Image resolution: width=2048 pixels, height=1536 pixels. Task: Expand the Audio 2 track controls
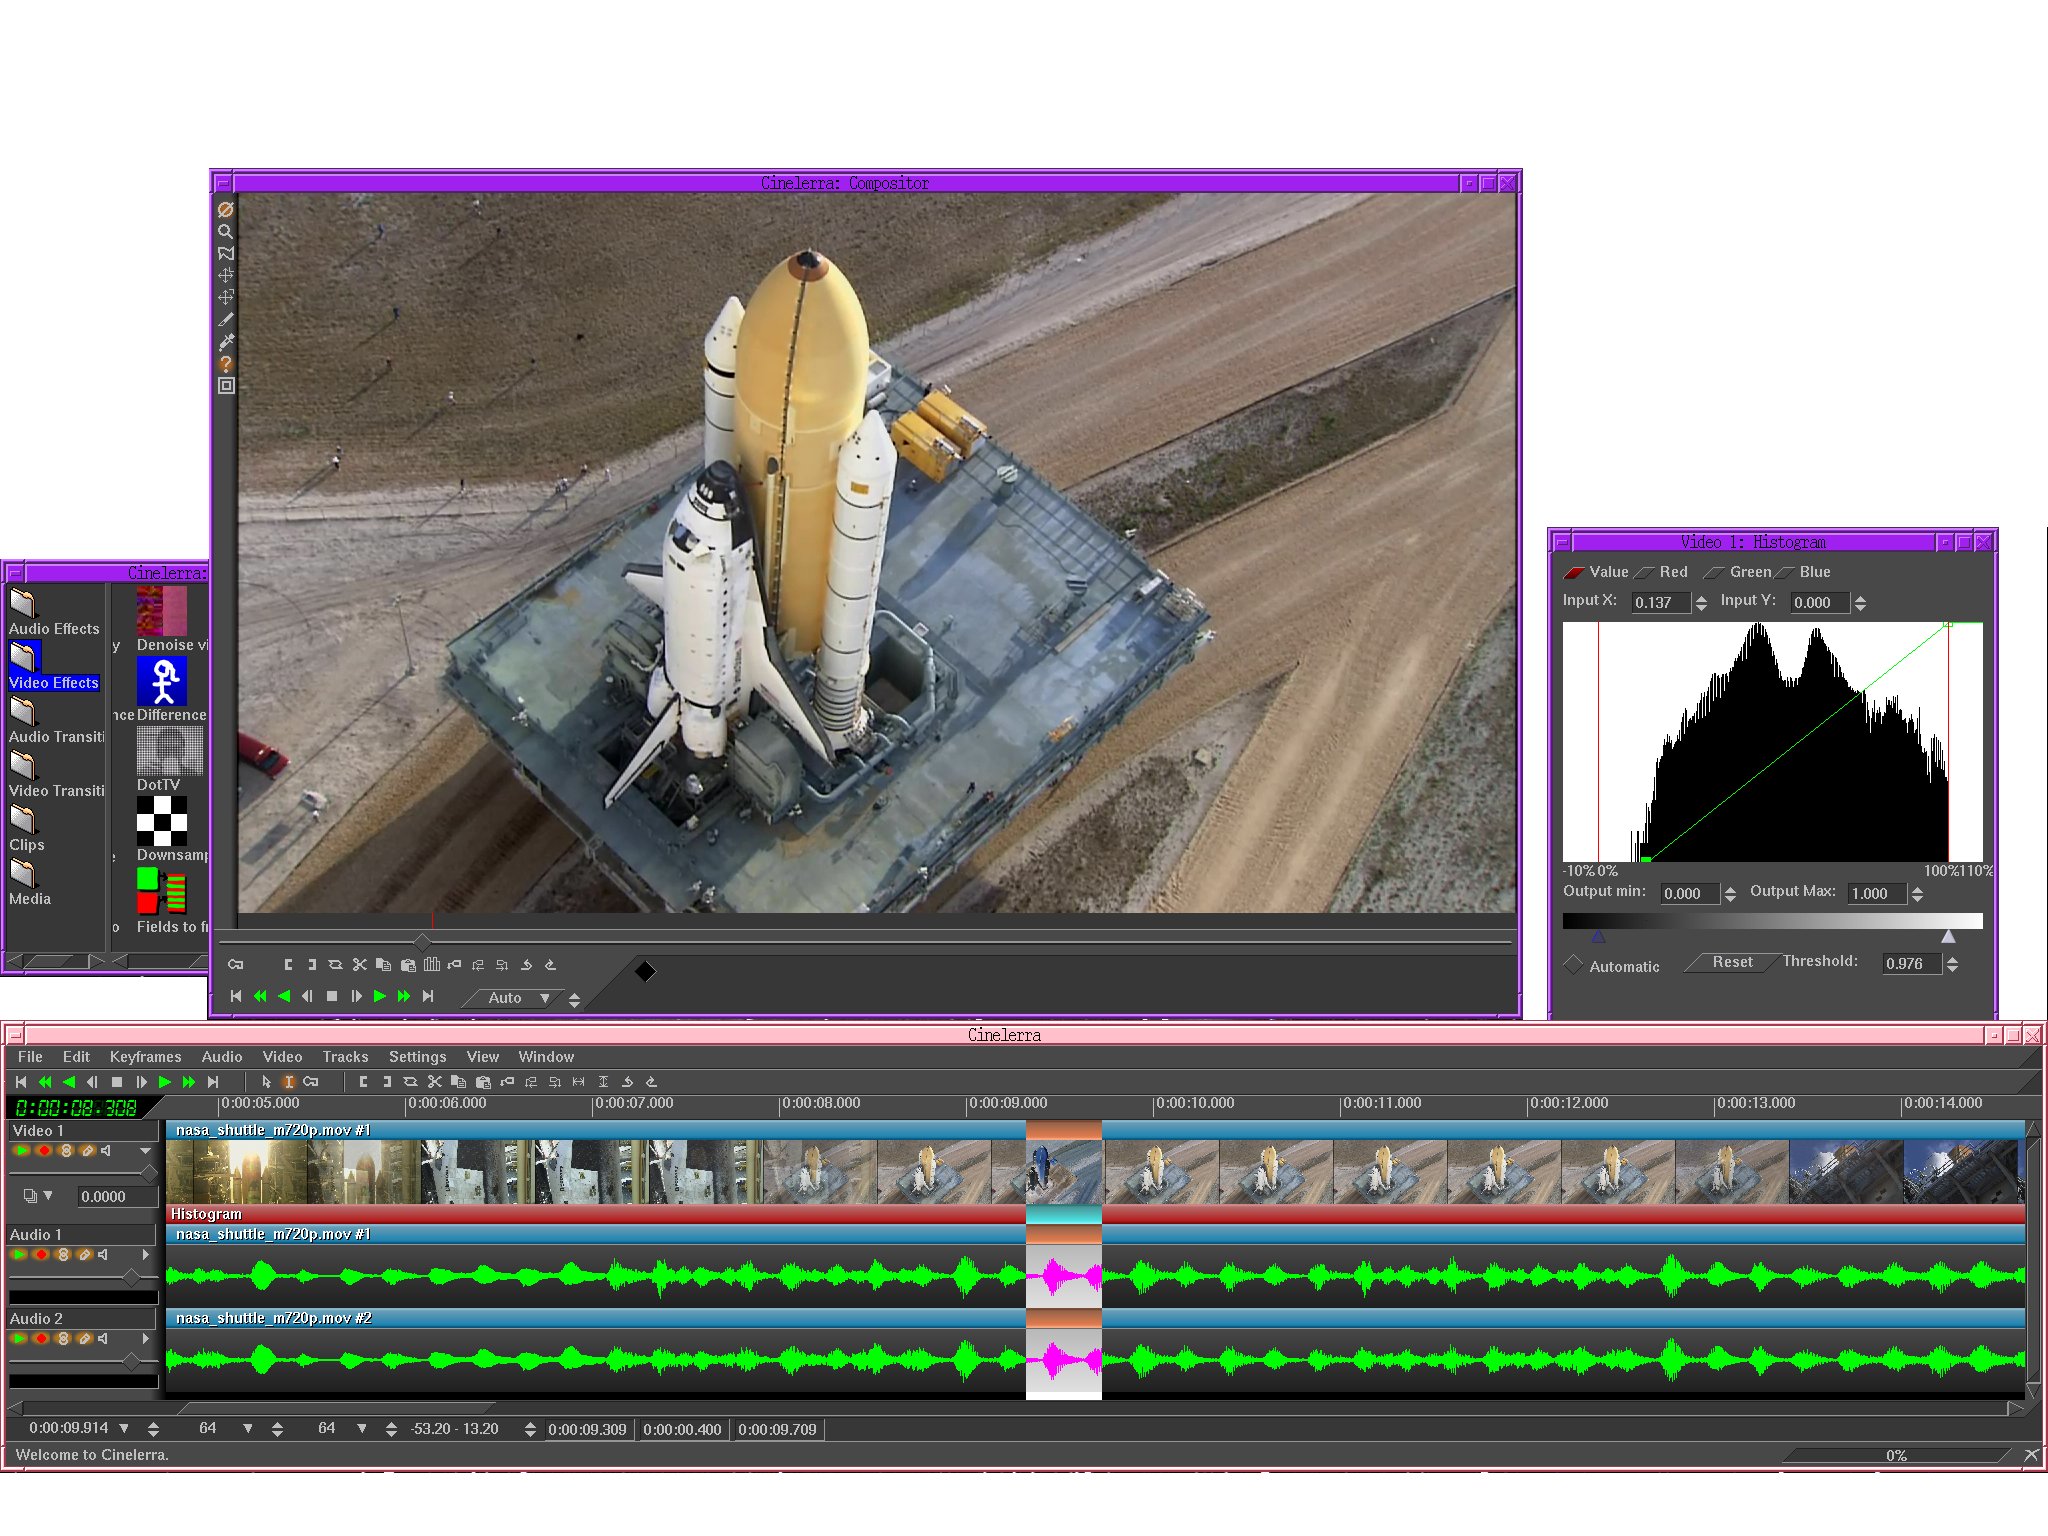coord(146,1339)
